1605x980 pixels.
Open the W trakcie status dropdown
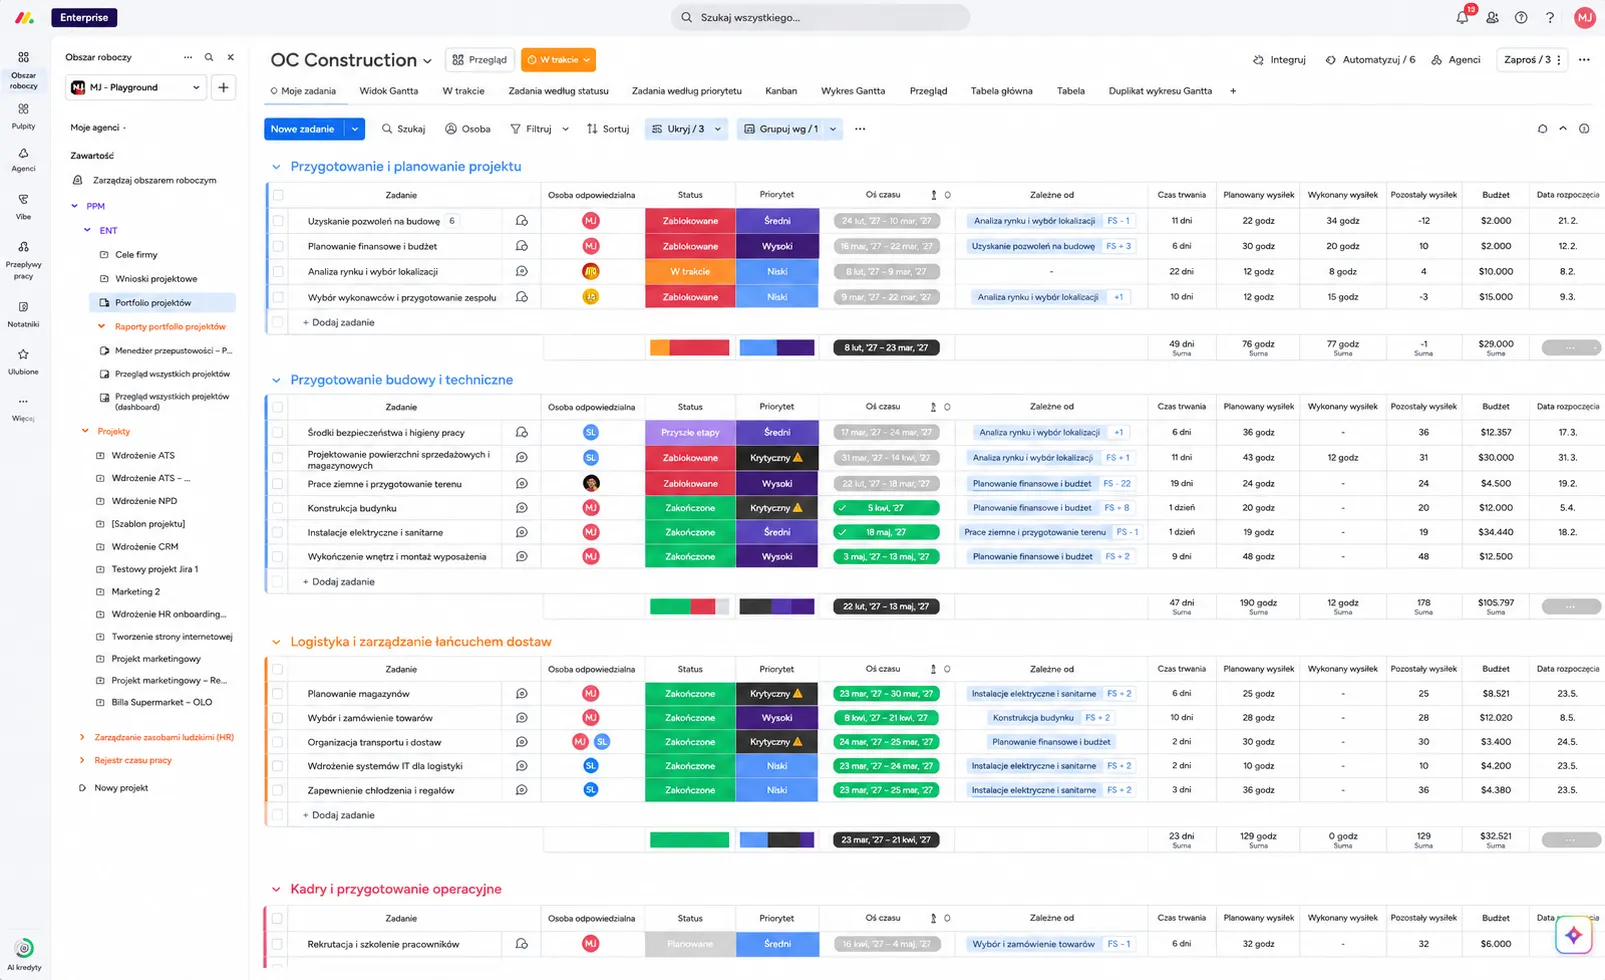(x=558, y=60)
